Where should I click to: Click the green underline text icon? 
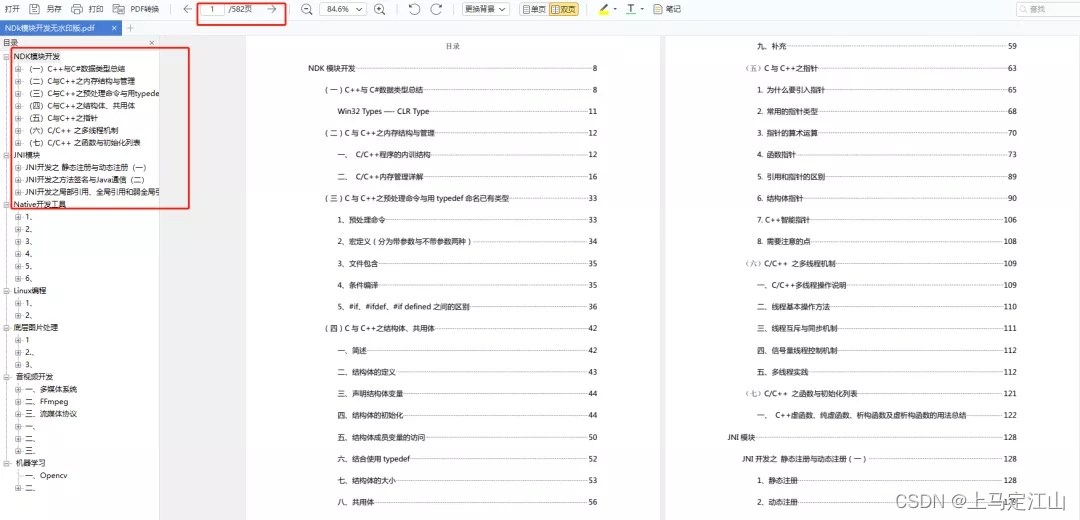coord(631,9)
